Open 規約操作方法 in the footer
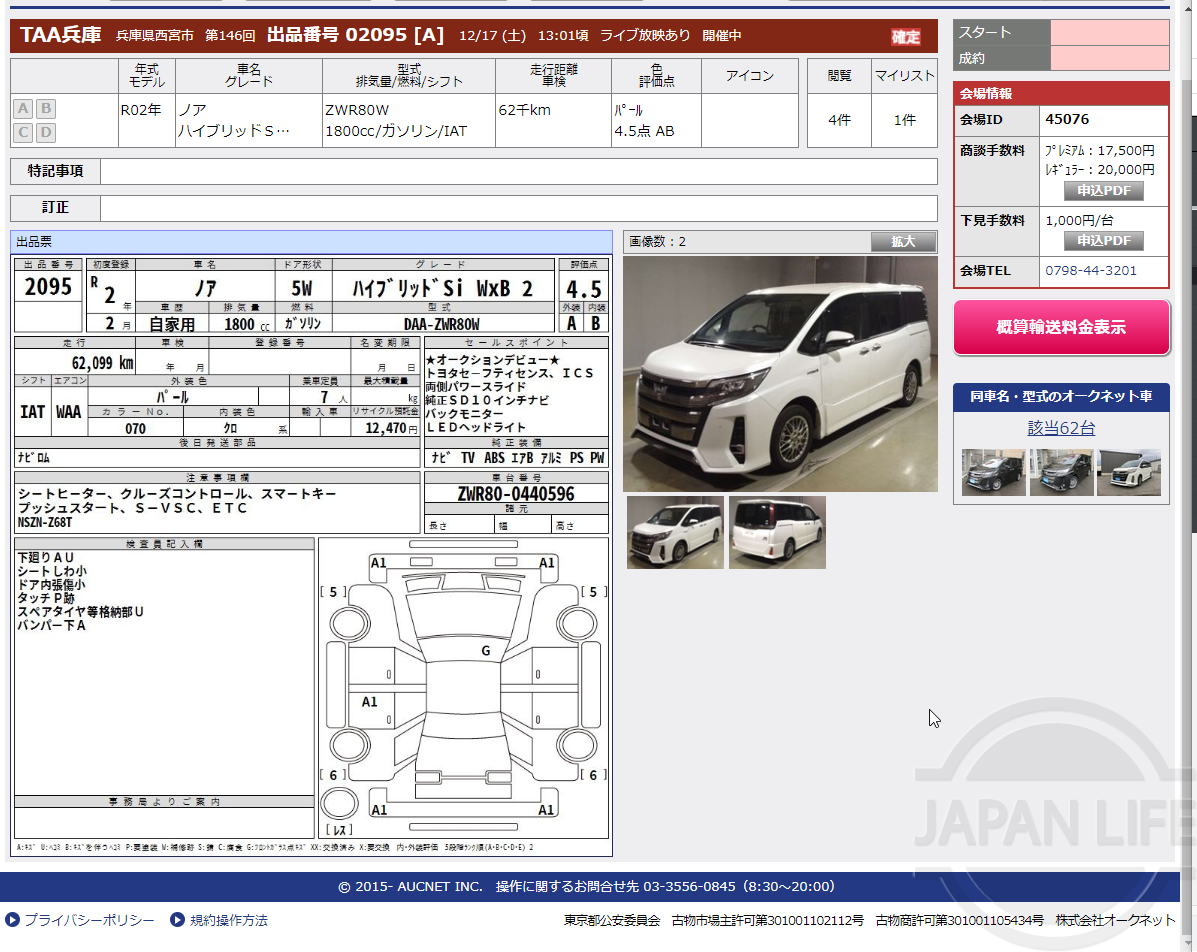1197x952 pixels. (230, 920)
